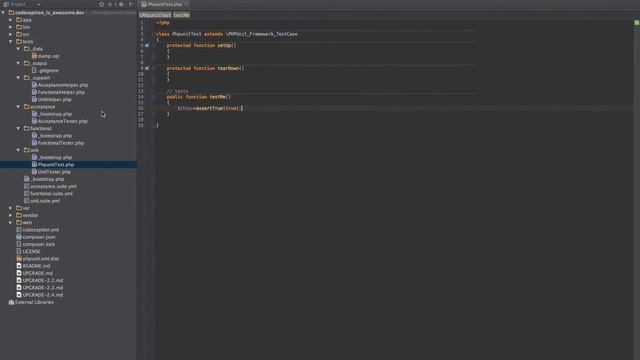Click the Collapse All icon in Project toolbar

(x=110, y=4)
